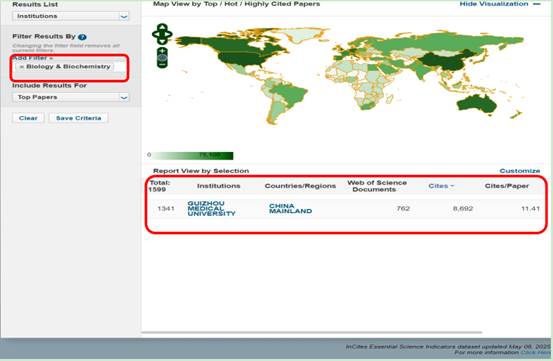The width and height of the screenshot is (553, 361).
Task: Open the Filter Results By help icon
Action: (x=82, y=37)
